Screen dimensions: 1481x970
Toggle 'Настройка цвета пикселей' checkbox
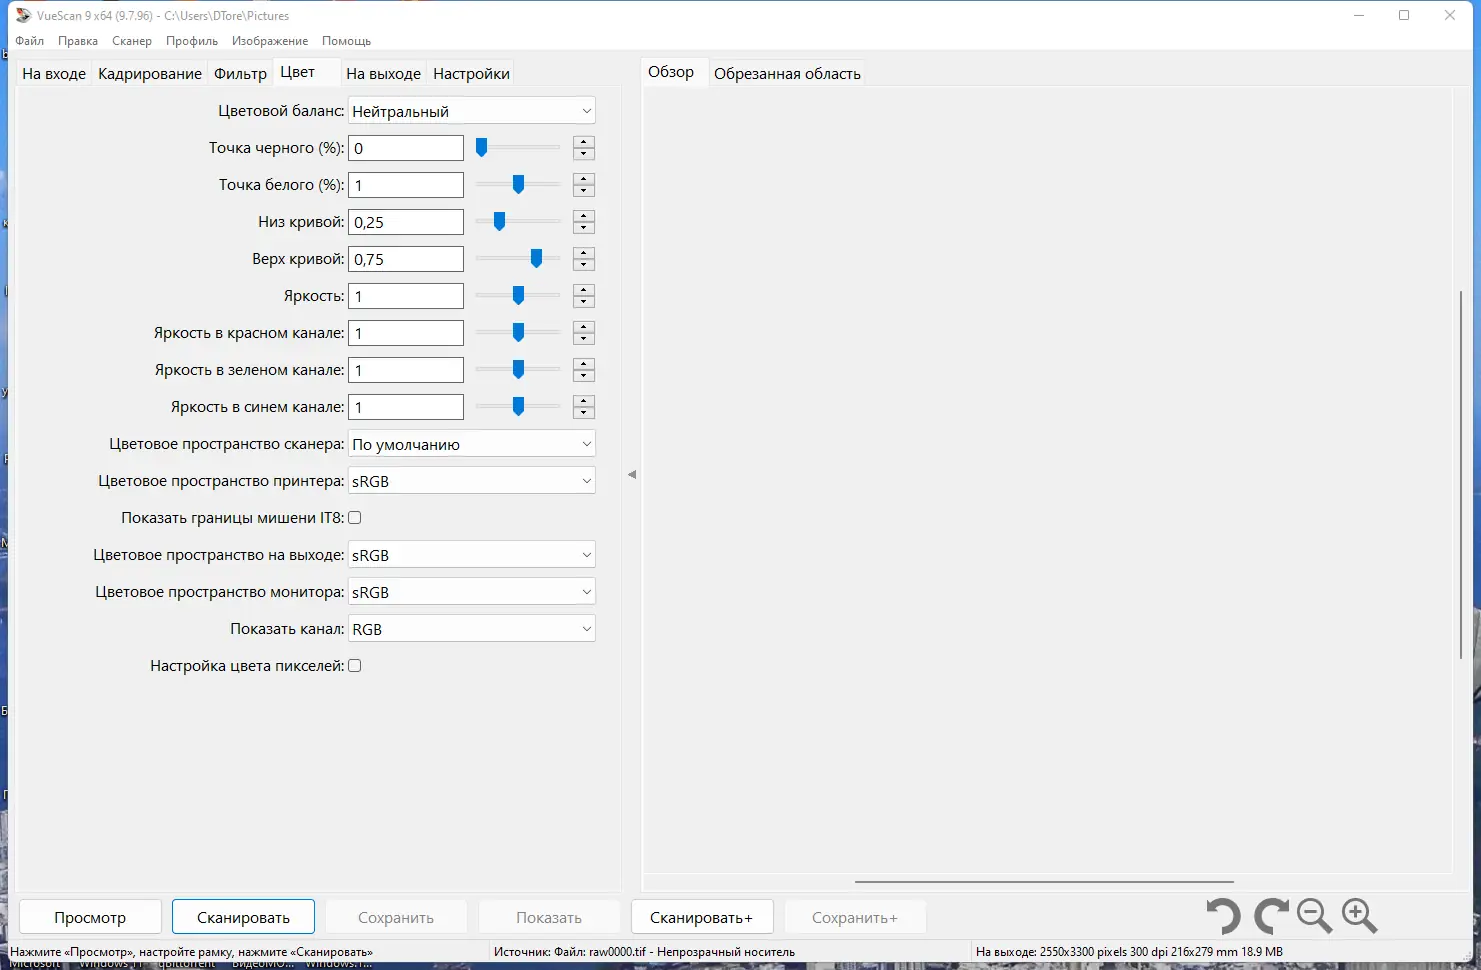(355, 666)
